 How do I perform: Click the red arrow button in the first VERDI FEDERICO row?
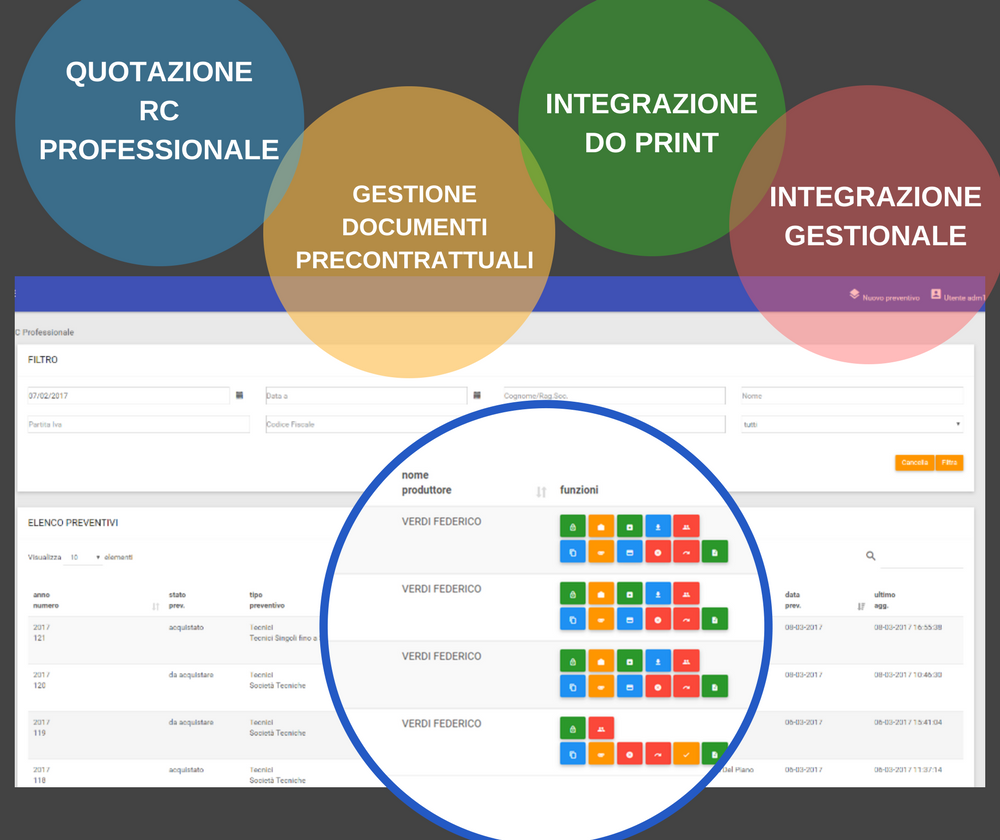coord(686,552)
